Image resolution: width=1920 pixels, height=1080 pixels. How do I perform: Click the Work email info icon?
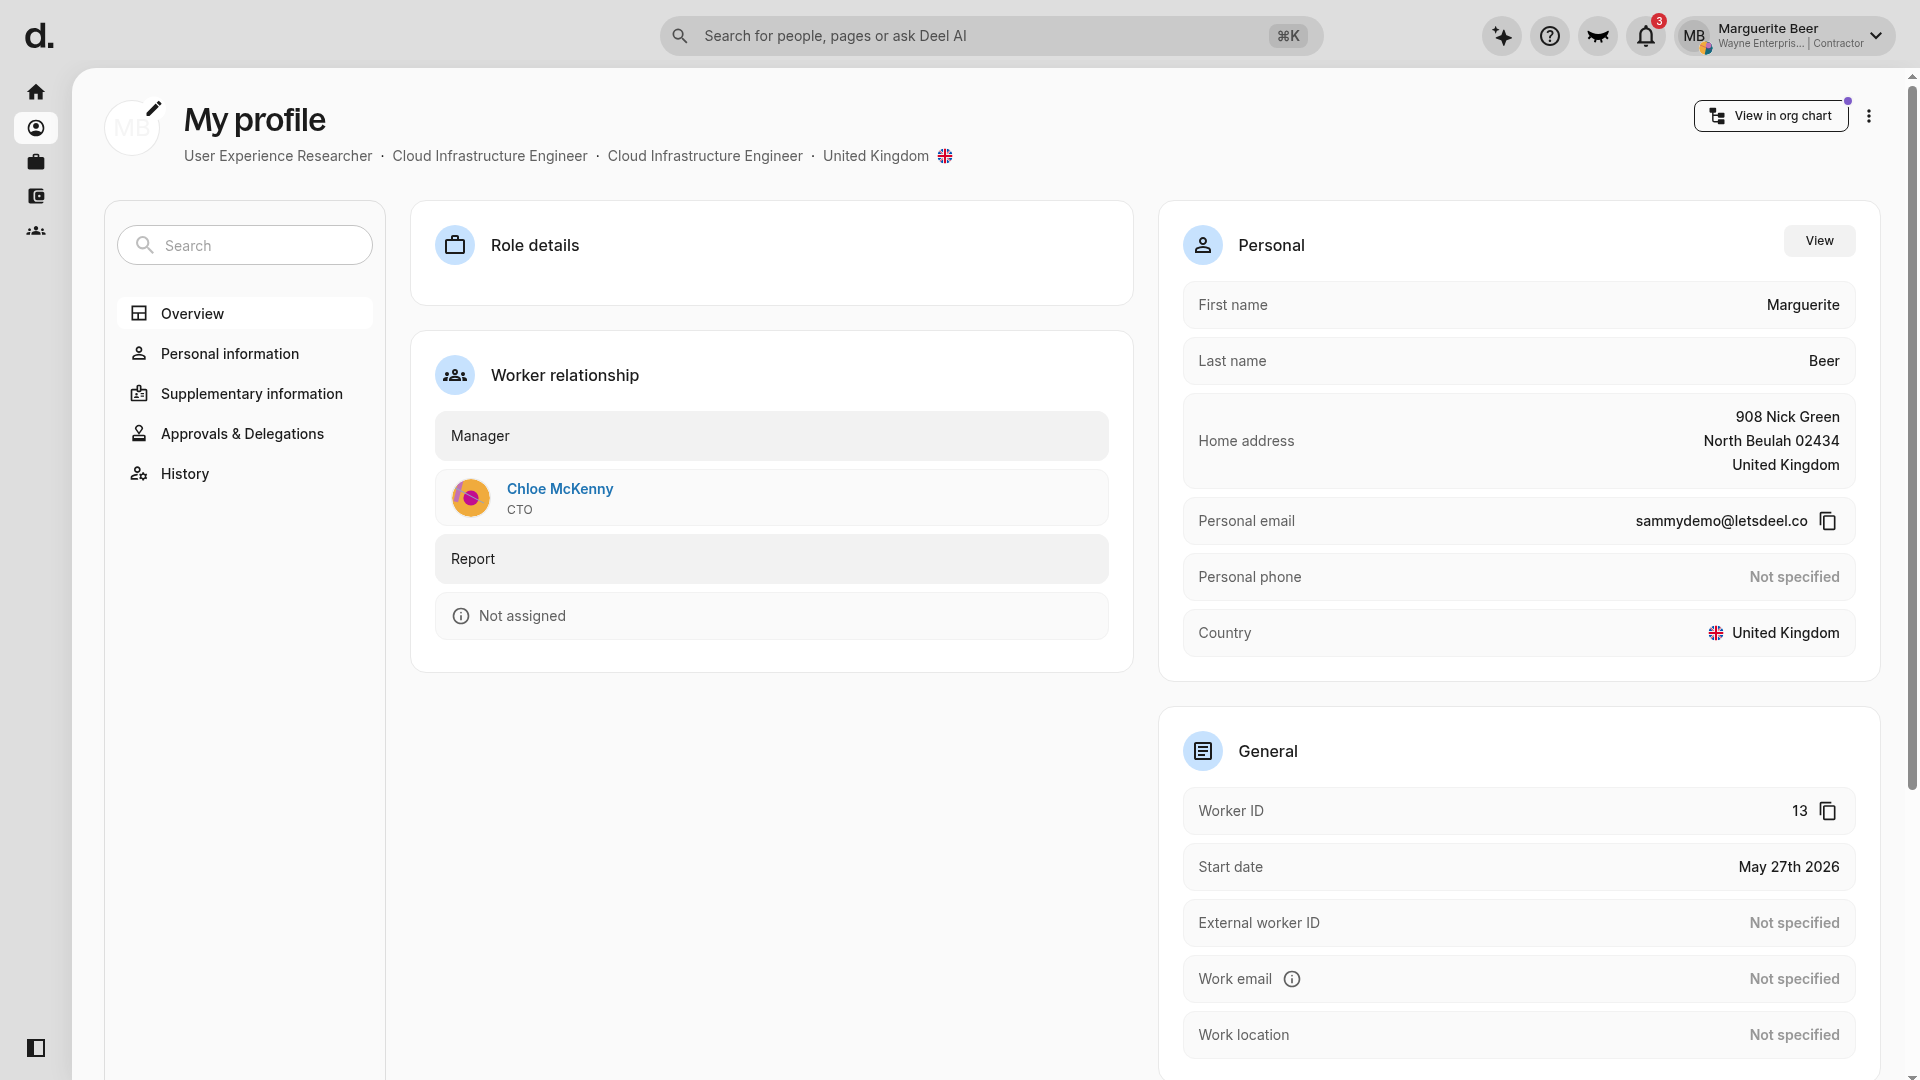(x=1292, y=979)
